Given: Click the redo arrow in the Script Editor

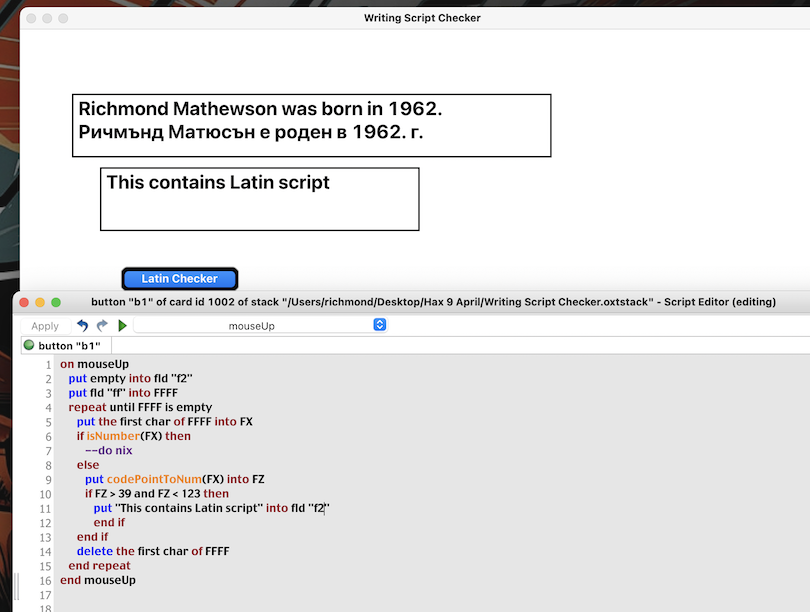Looking at the screenshot, I should point(102,325).
